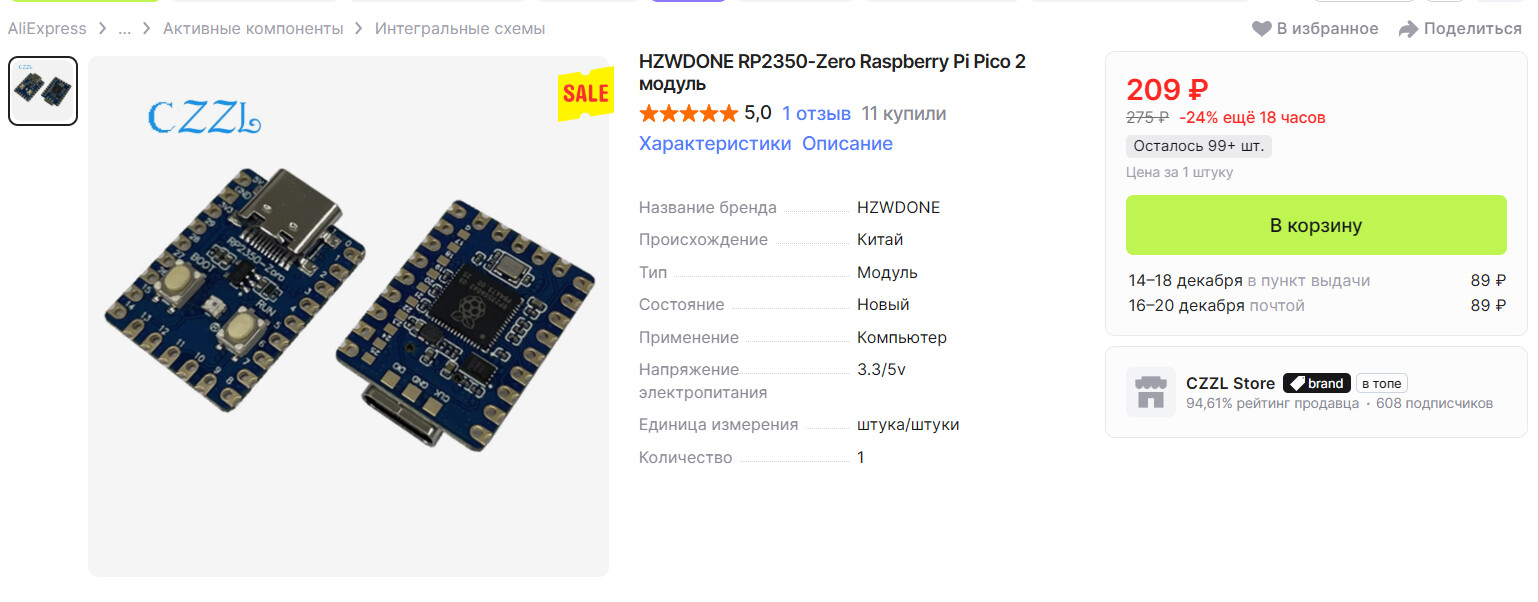Open CZZL Store seller page
Image resolution: width=1538 pixels, height=602 pixels.
click(x=1230, y=383)
